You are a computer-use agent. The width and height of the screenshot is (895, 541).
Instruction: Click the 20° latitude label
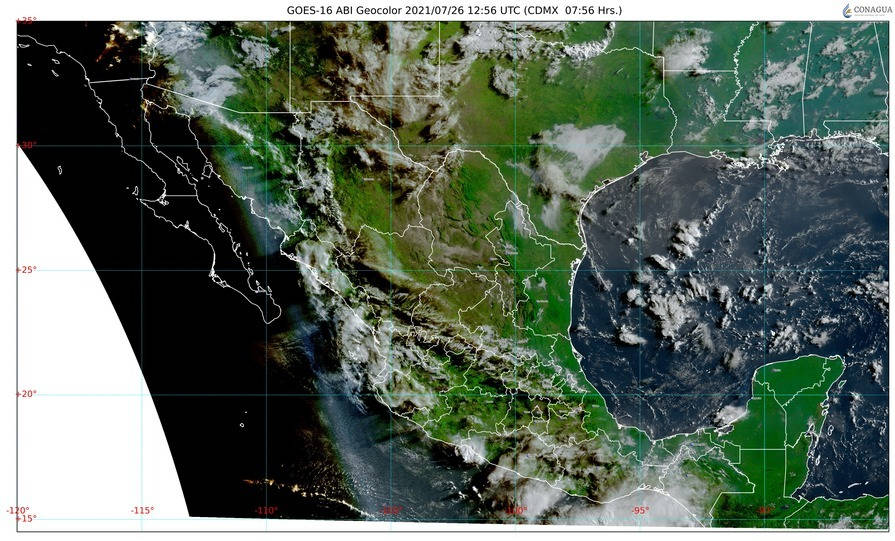click(27, 394)
